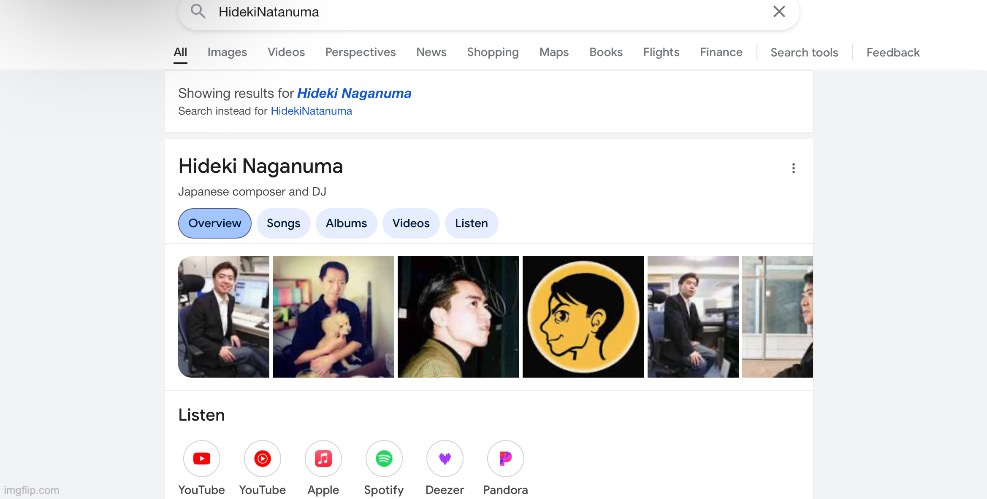Open the Pandora listen icon

click(505, 459)
